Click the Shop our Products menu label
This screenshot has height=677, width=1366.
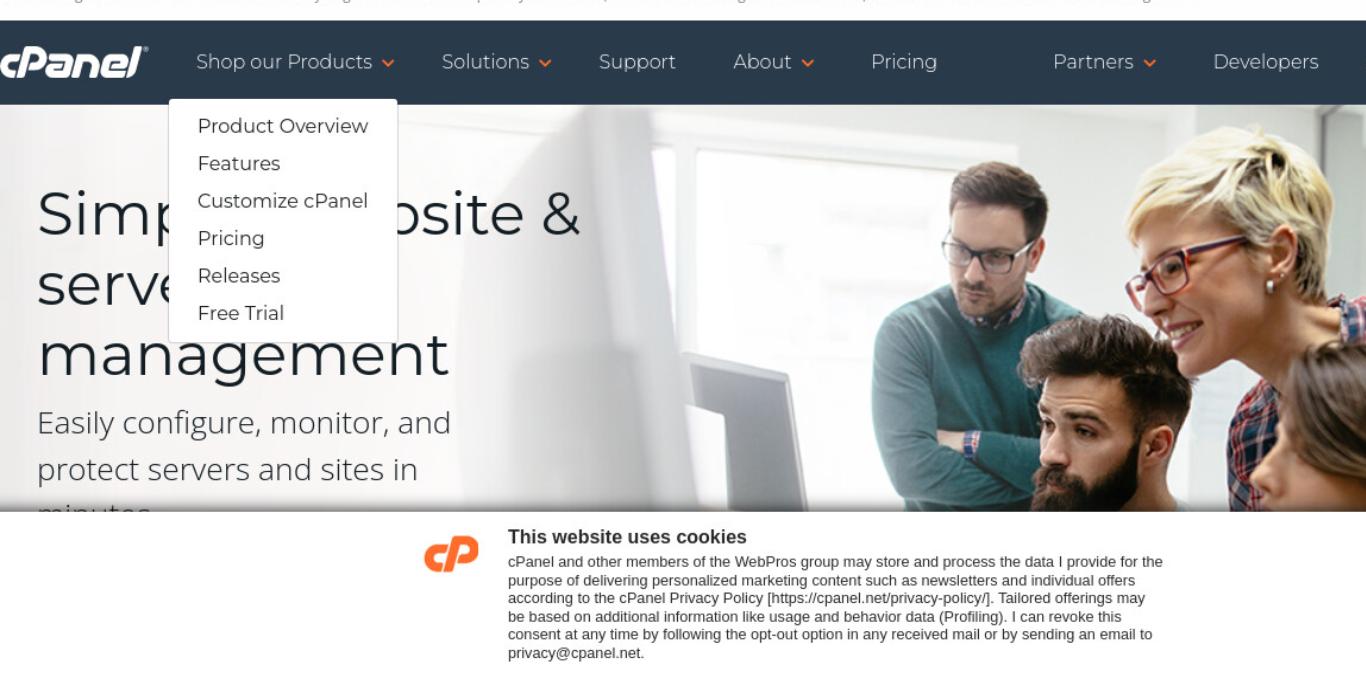point(284,62)
